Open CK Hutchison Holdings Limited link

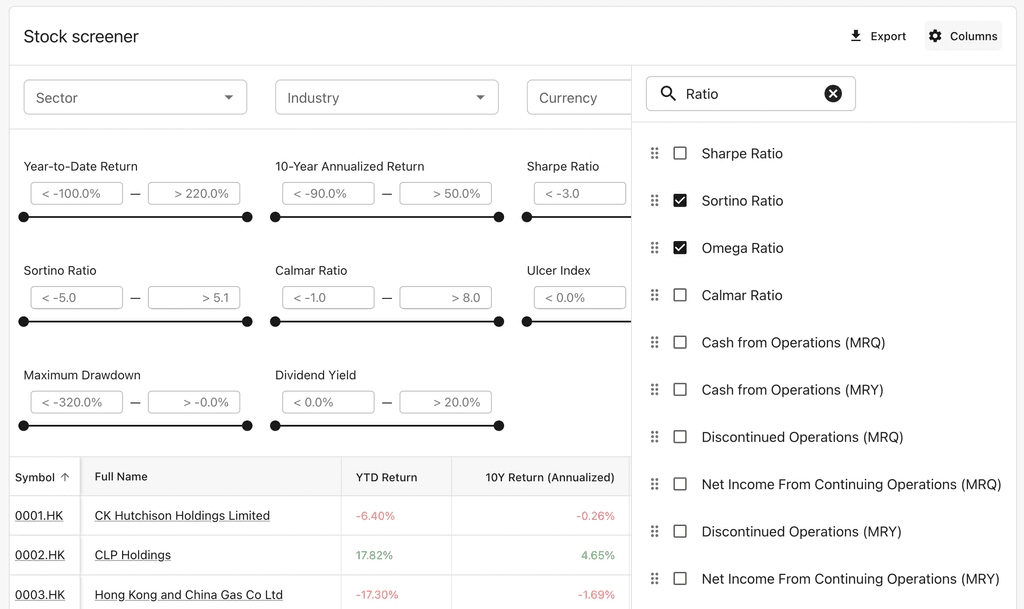click(182, 516)
